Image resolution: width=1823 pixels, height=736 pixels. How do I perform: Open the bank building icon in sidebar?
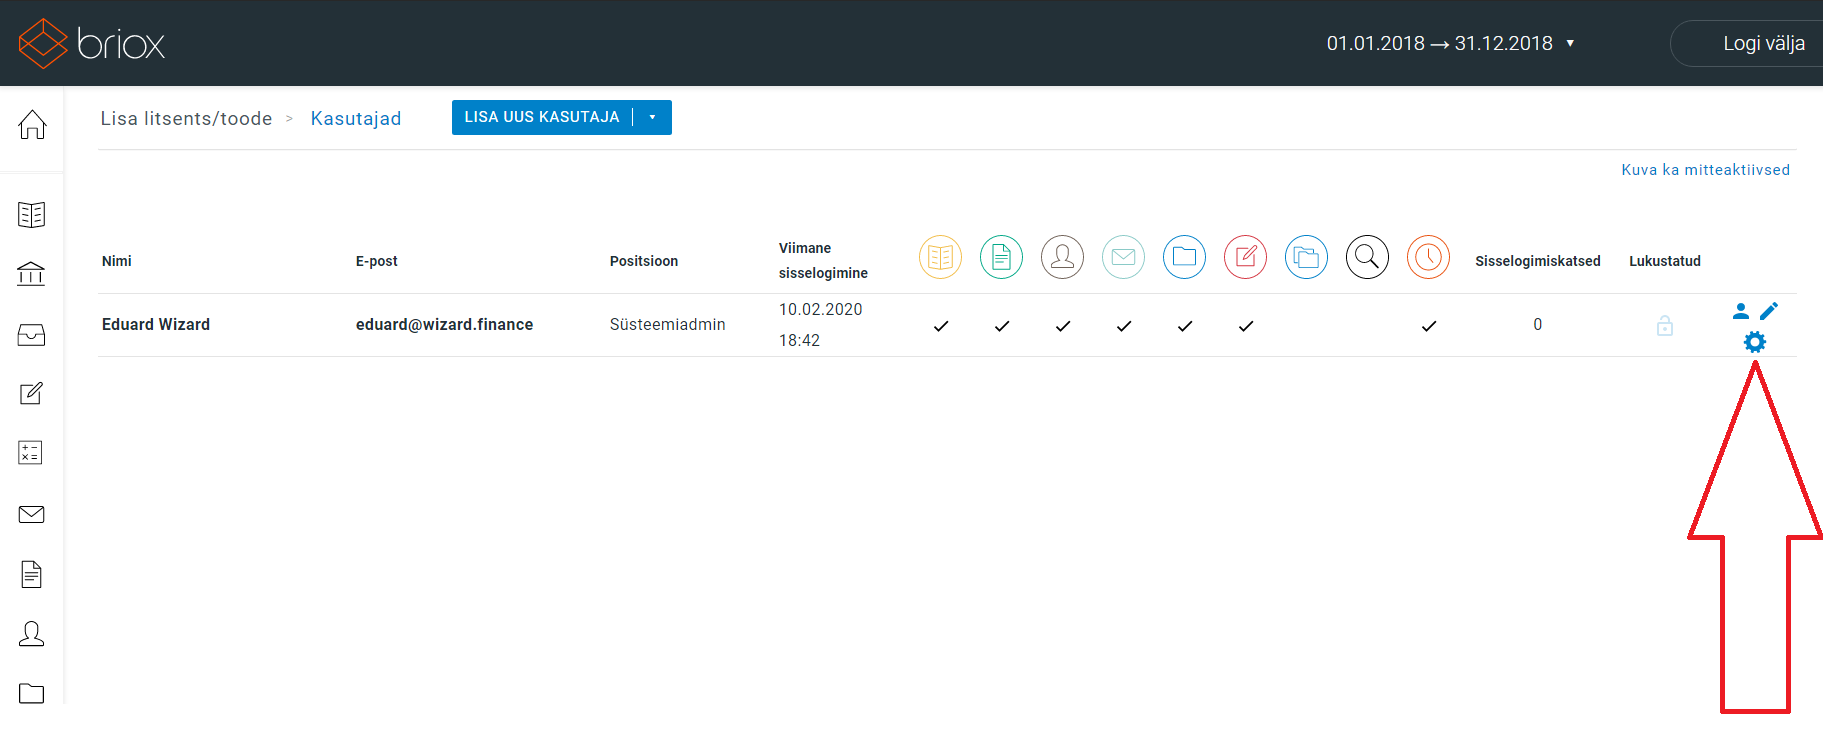(x=32, y=273)
